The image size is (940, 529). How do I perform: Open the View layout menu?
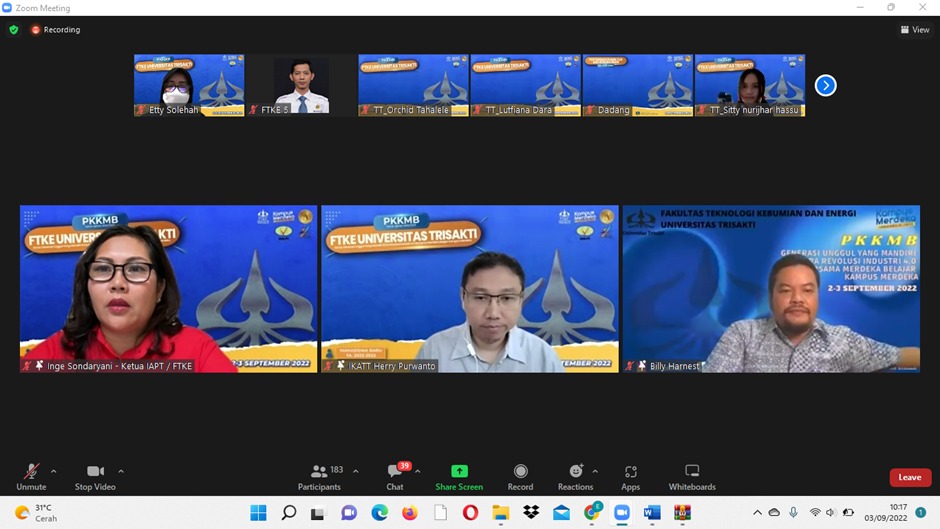tap(915, 29)
